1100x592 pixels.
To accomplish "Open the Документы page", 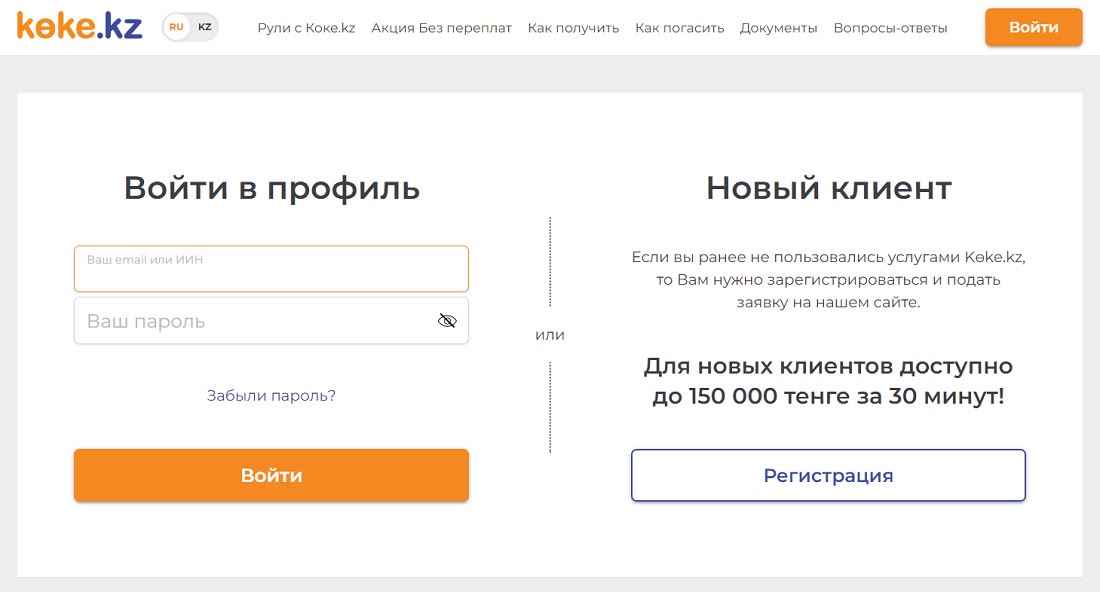I will pyautogui.click(x=778, y=28).
